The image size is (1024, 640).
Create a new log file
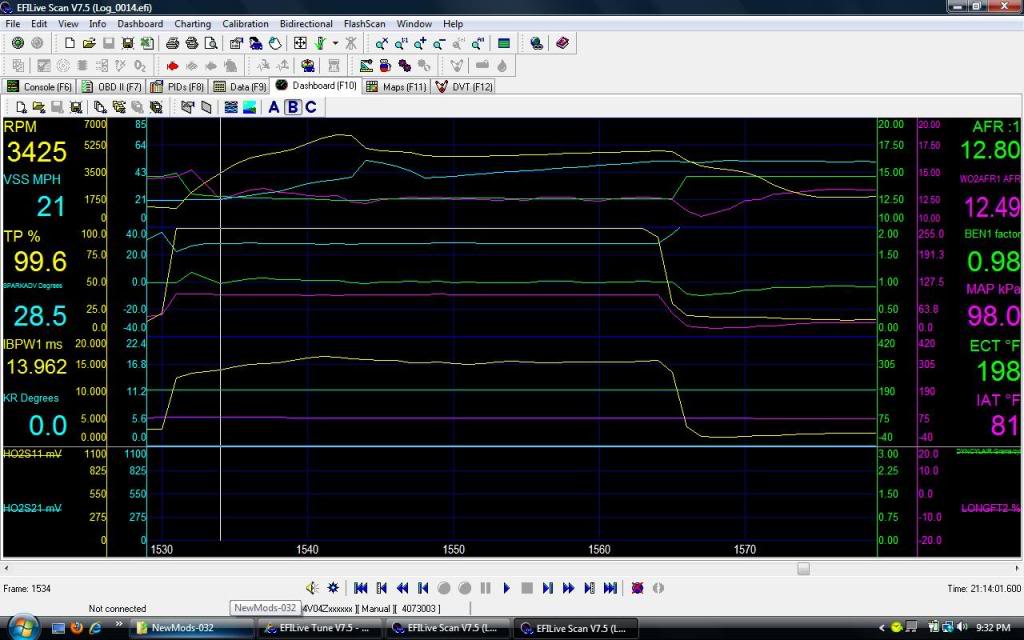click(69, 43)
